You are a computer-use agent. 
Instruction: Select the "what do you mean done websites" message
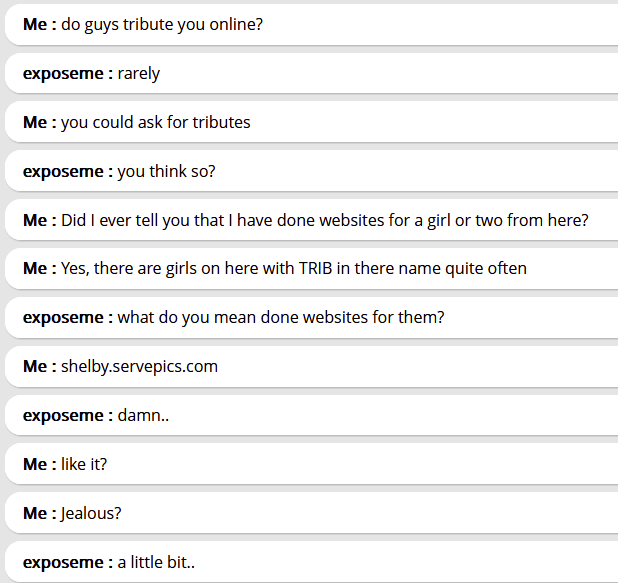click(281, 317)
